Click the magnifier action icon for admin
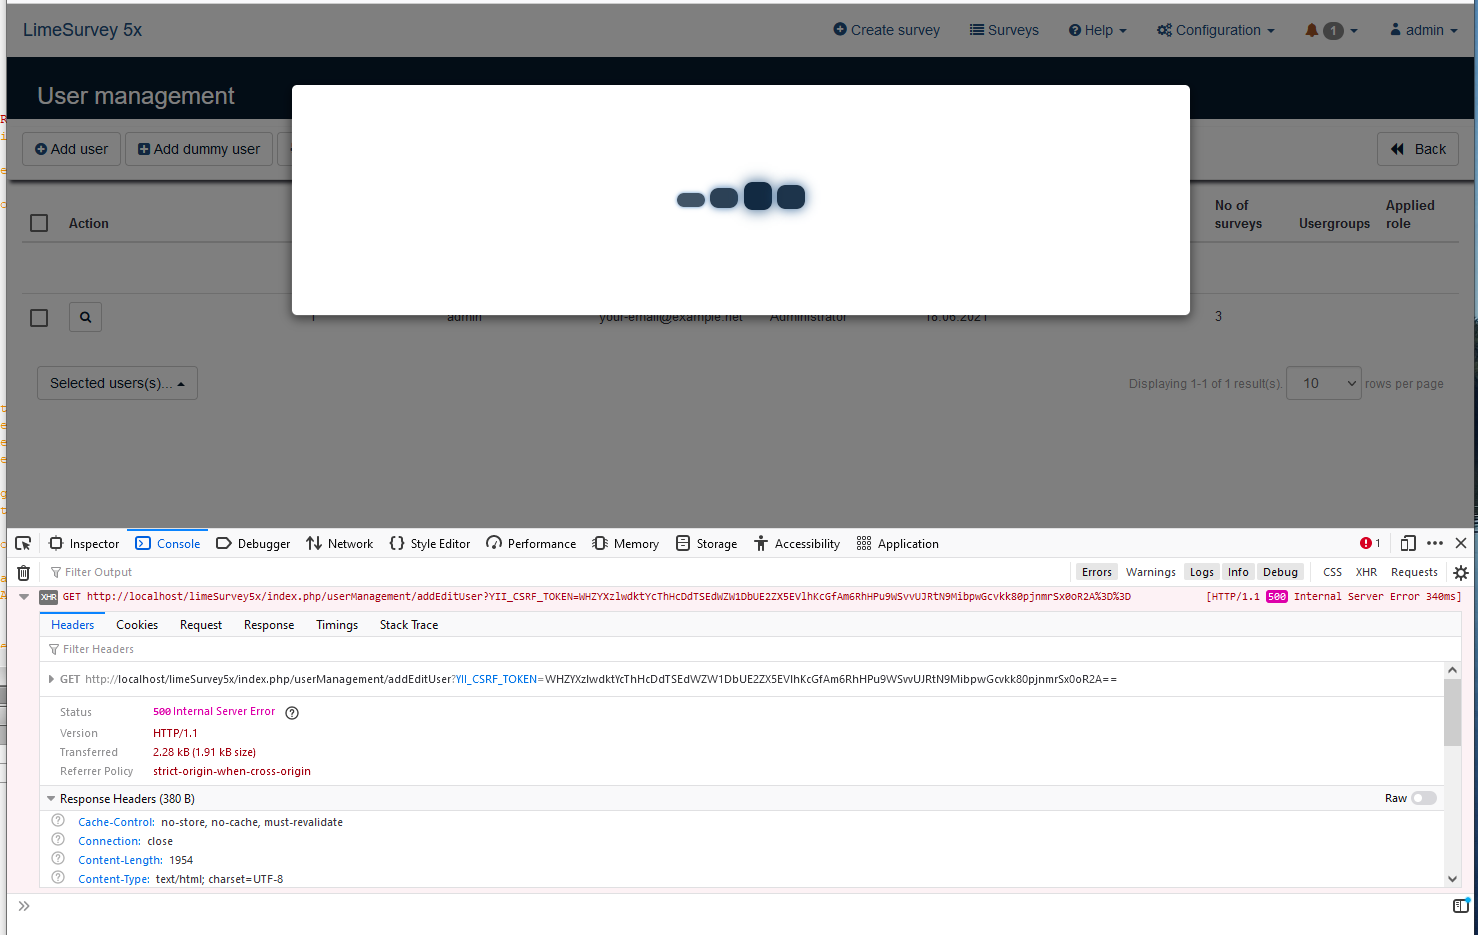This screenshot has height=935, width=1478. [85, 317]
